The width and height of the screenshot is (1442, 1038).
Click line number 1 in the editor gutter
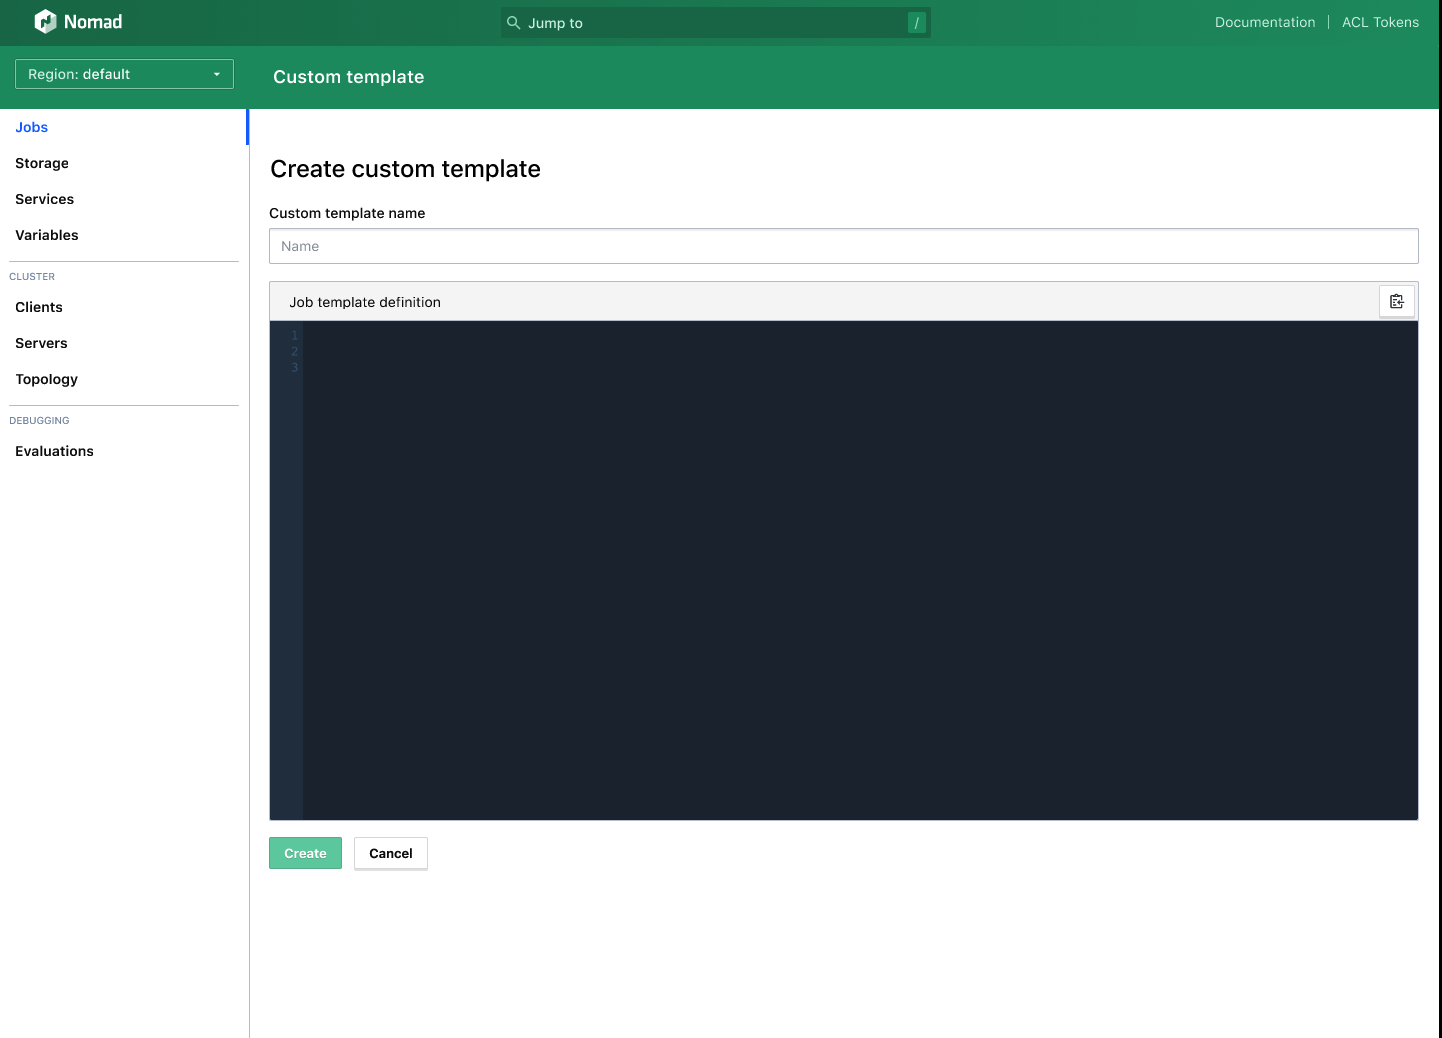point(295,335)
